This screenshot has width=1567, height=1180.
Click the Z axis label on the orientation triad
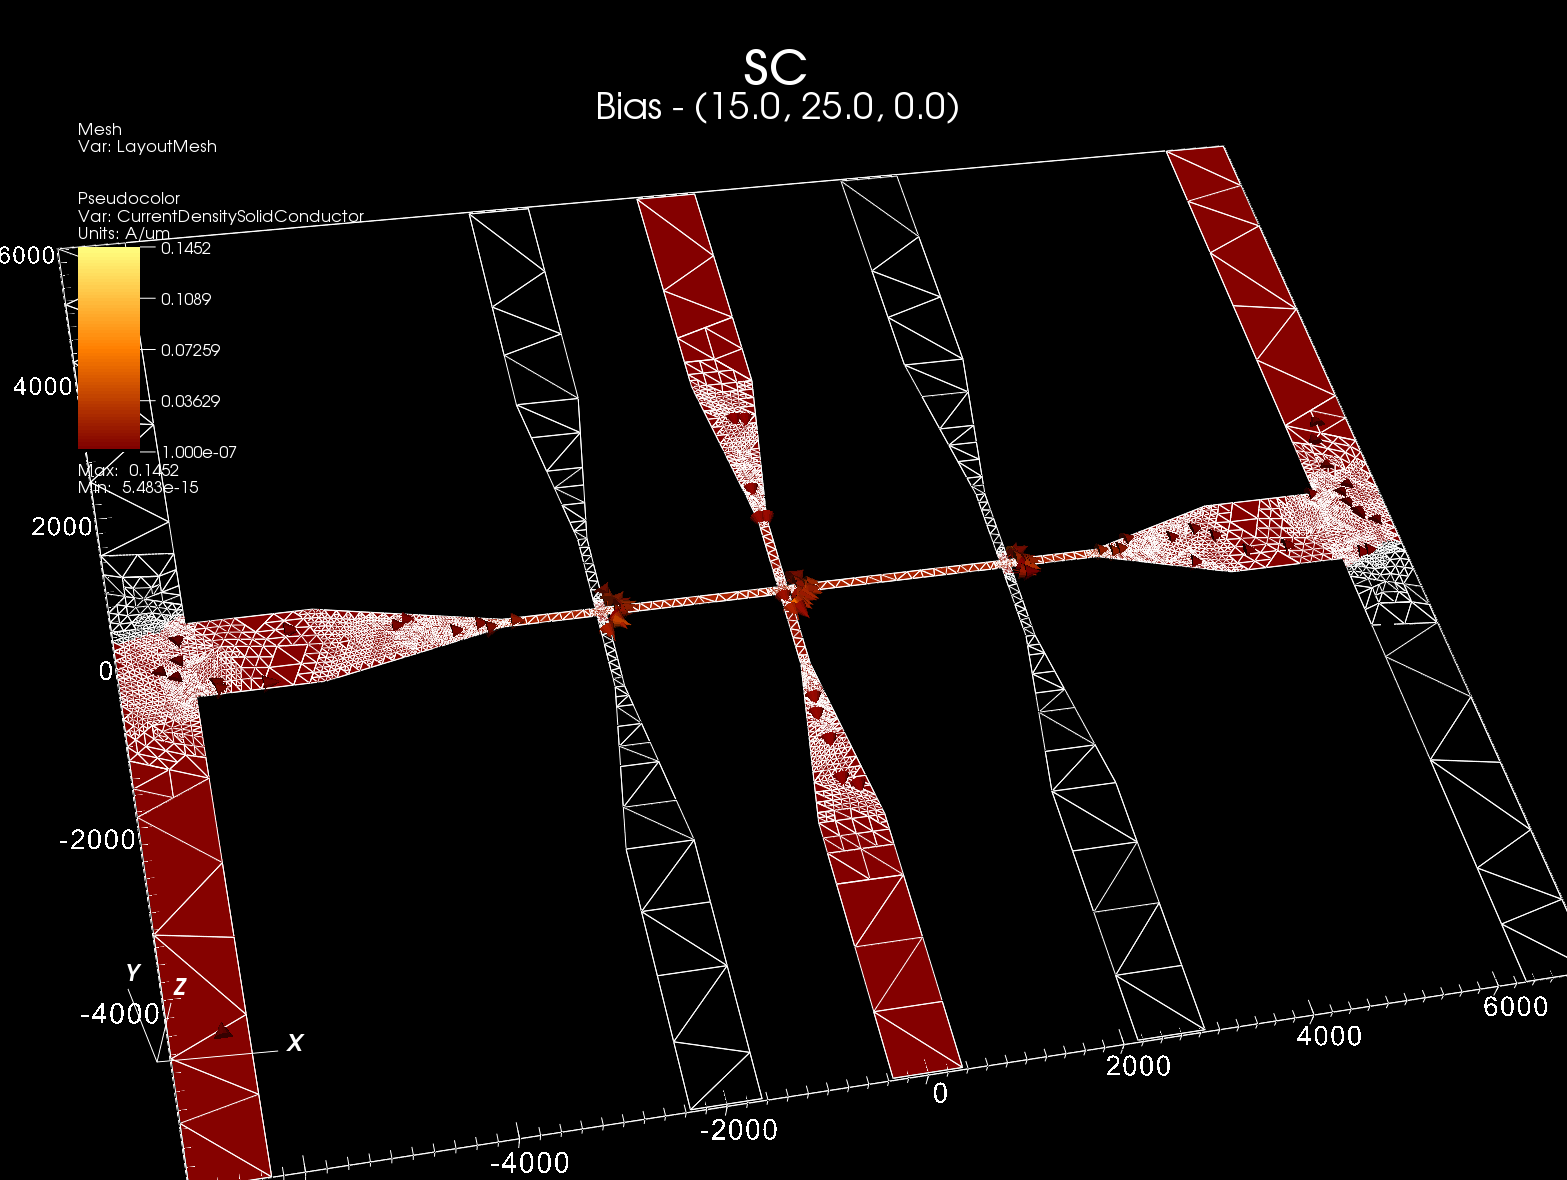[x=180, y=988]
